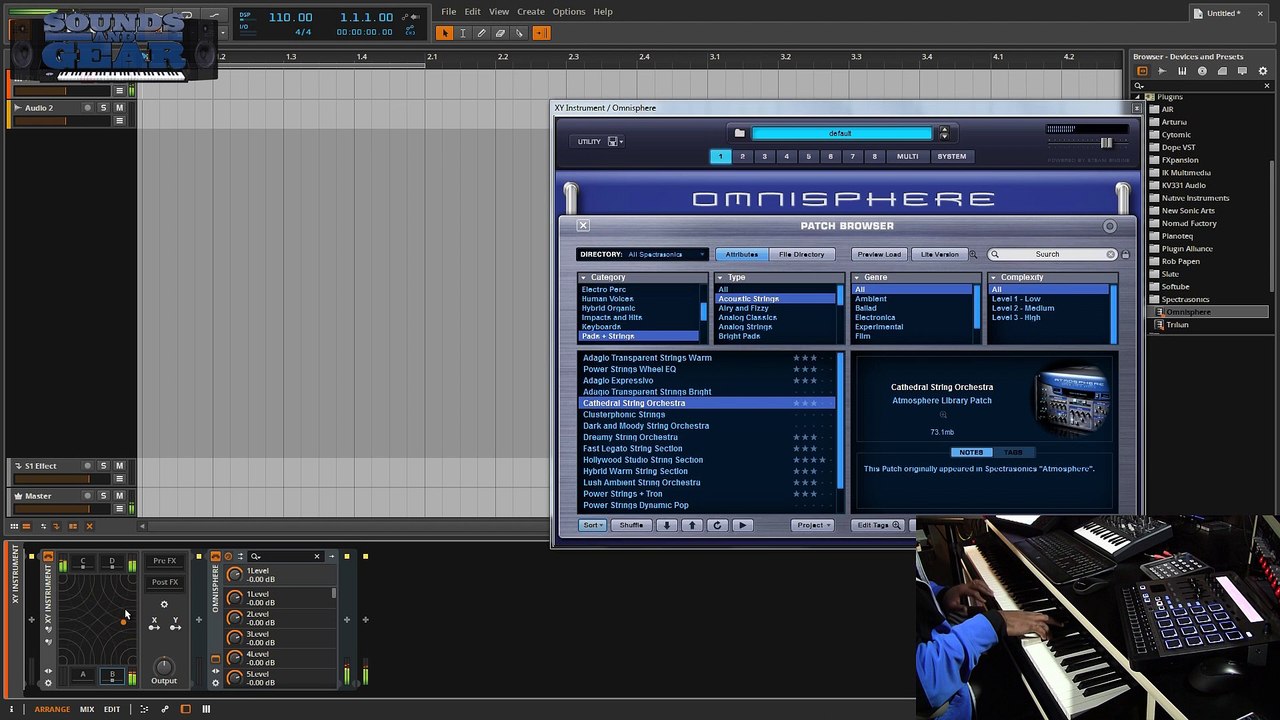Click the patch browser lock icon
1280x720 pixels.
click(x=1125, y=255)
